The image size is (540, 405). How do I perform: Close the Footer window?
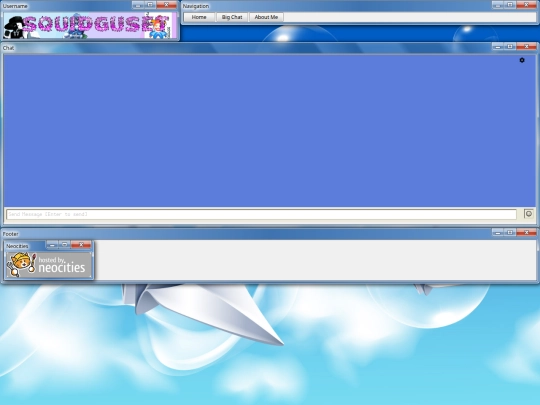pyautogui.click(x=526, y=233)
